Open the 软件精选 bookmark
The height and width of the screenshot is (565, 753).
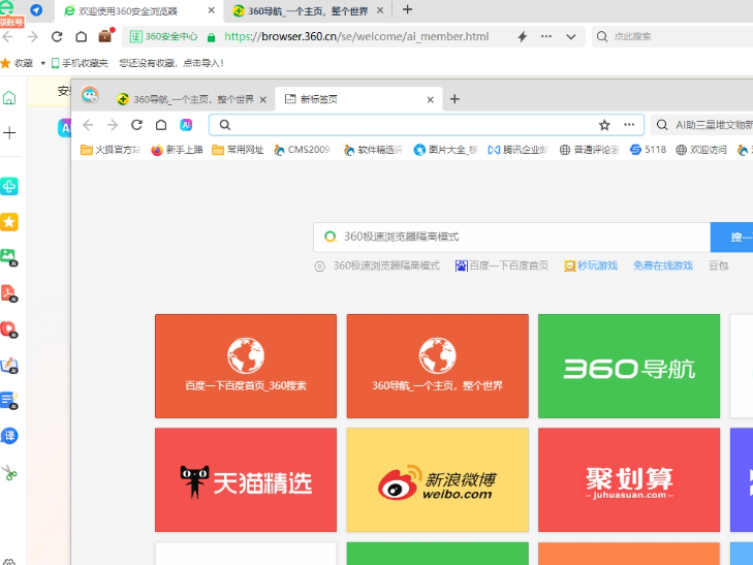click(x=373, y=150)
